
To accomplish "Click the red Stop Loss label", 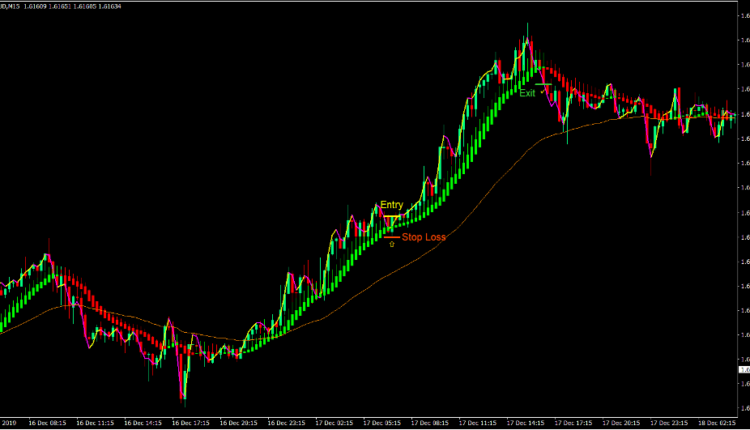I will click(x=423, y=238).
